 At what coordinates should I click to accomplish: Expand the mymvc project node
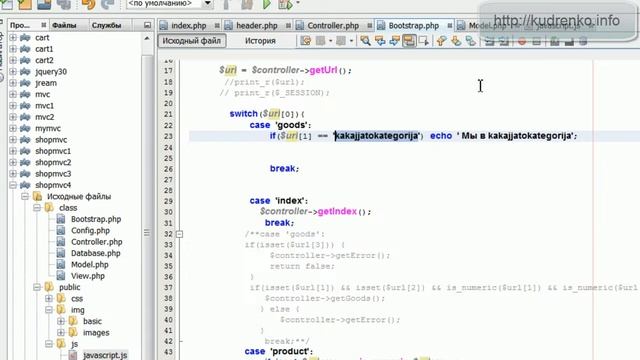click(x=13, y=128)
